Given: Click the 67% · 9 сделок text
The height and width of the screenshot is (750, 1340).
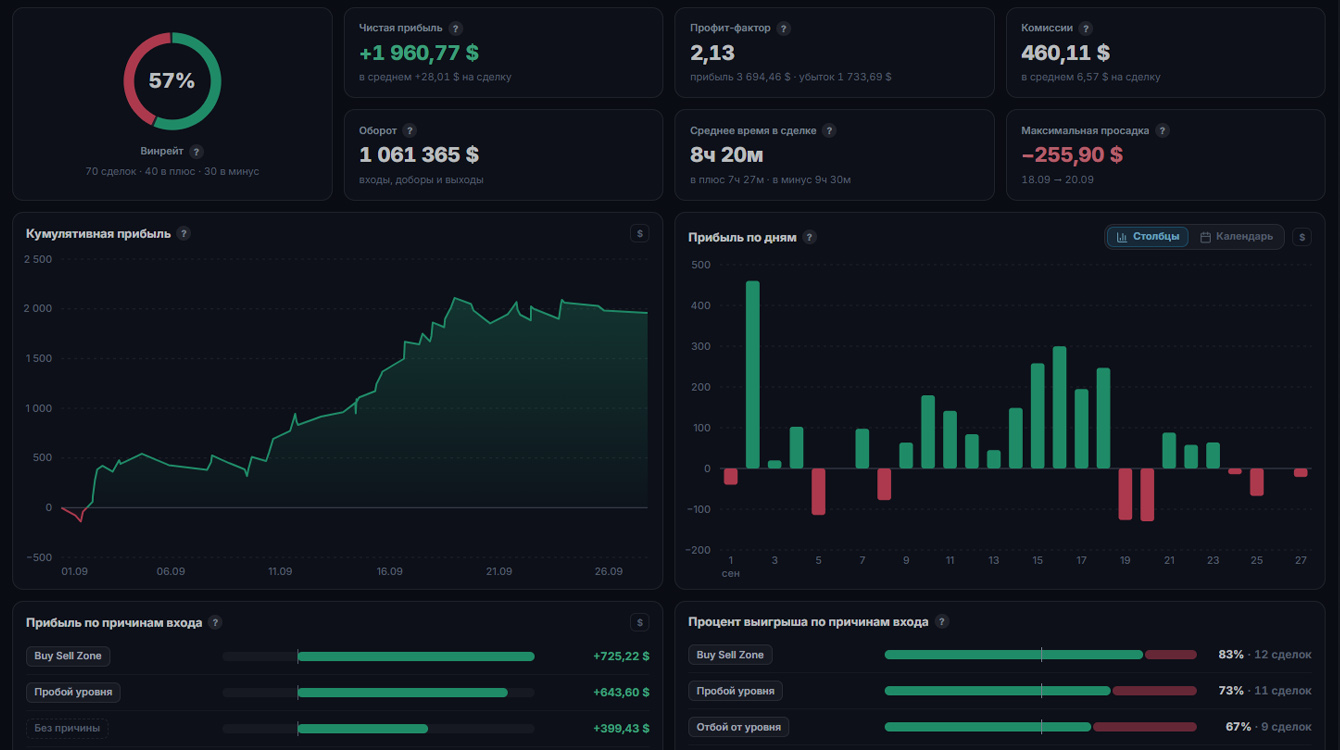Looking at the screenshot, I should 1268,727.
